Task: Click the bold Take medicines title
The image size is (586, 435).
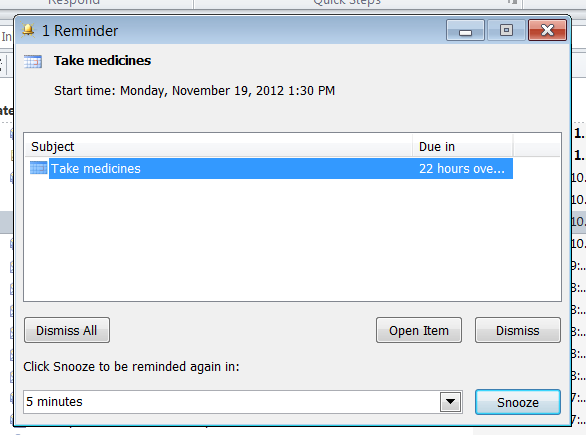Action: pyautogui.click(x=102, y=61)
